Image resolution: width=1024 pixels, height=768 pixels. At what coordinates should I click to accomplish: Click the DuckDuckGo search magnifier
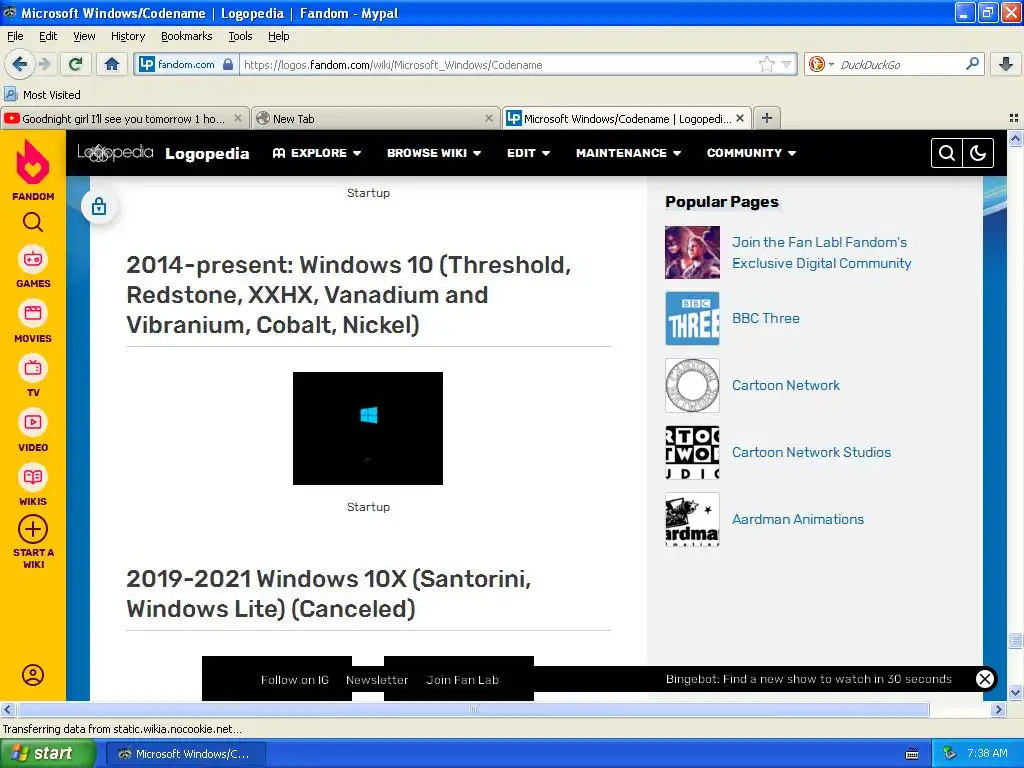(x=972, y=64)
